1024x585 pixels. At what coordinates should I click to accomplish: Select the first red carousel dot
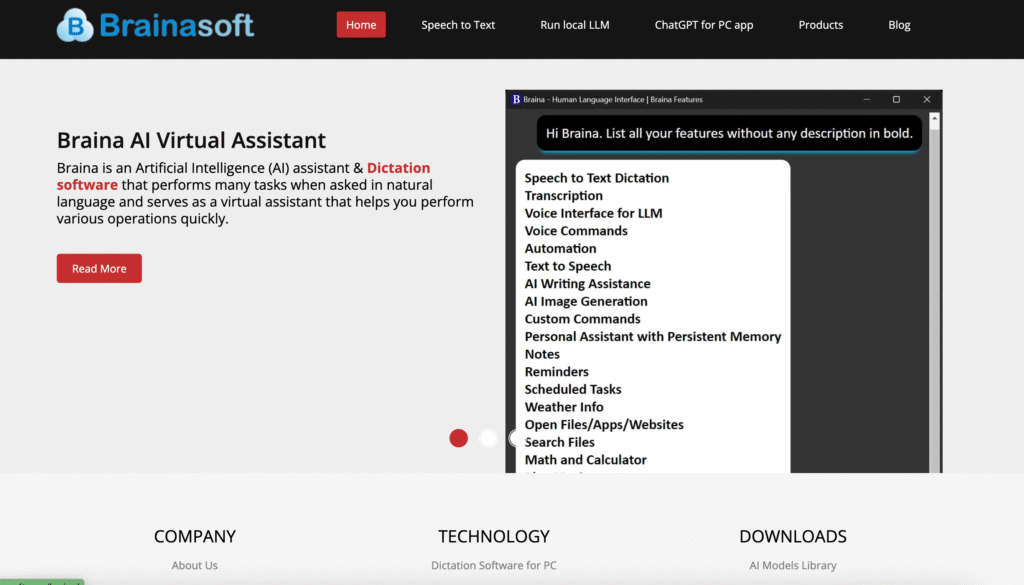458,438
